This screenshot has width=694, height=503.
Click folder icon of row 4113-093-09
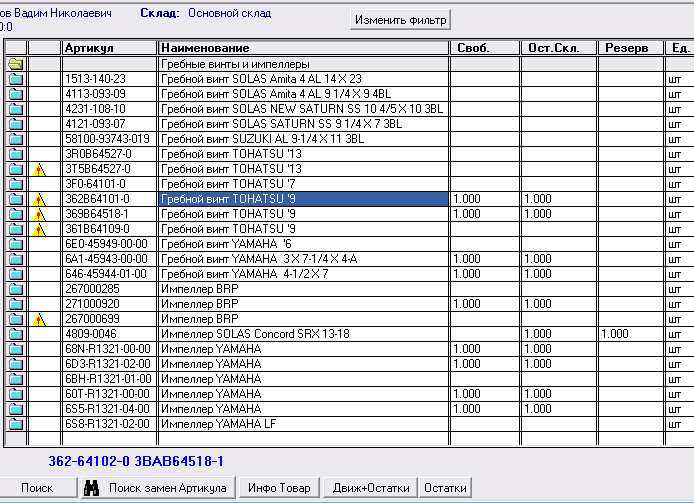point(15,94)
